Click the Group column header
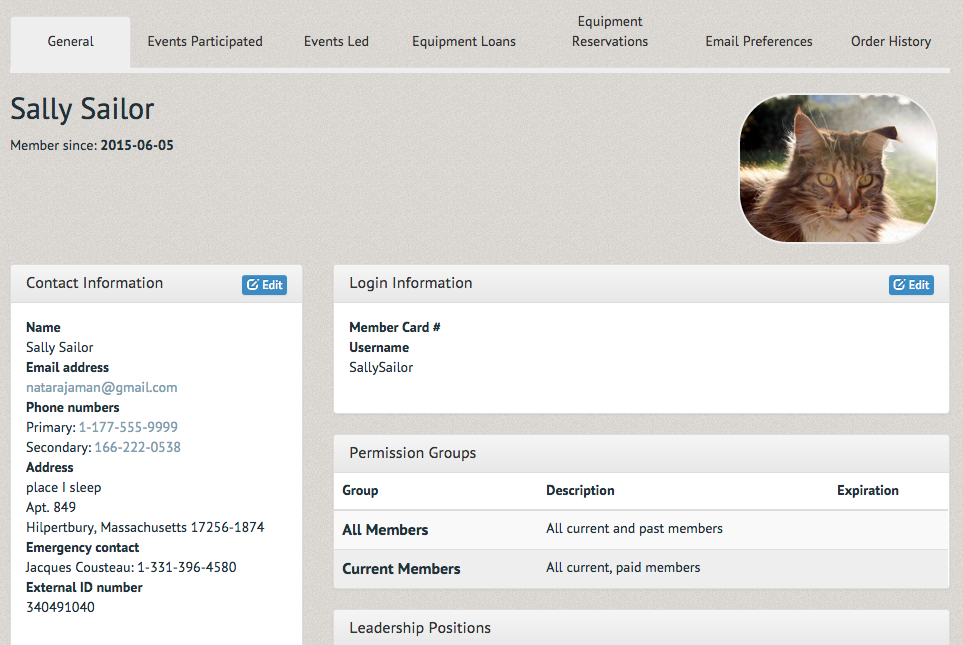This screenshot has width=963, height=645. [360, 490]
